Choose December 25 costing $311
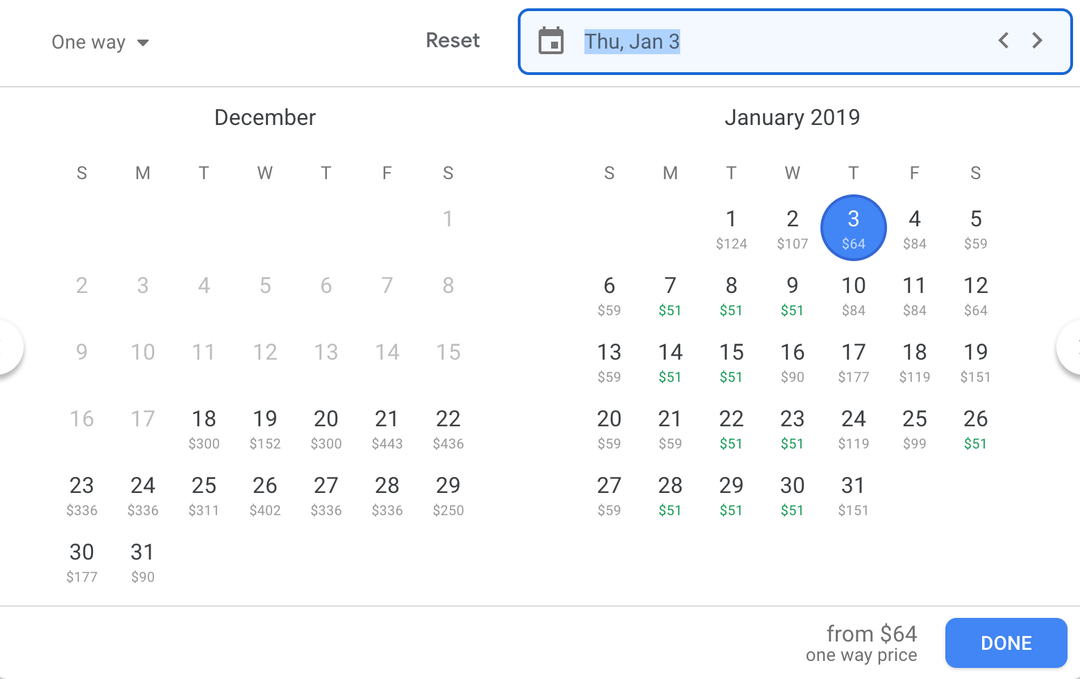The height and width of the screenshot is (679, 1080). [x=203, y=495]
